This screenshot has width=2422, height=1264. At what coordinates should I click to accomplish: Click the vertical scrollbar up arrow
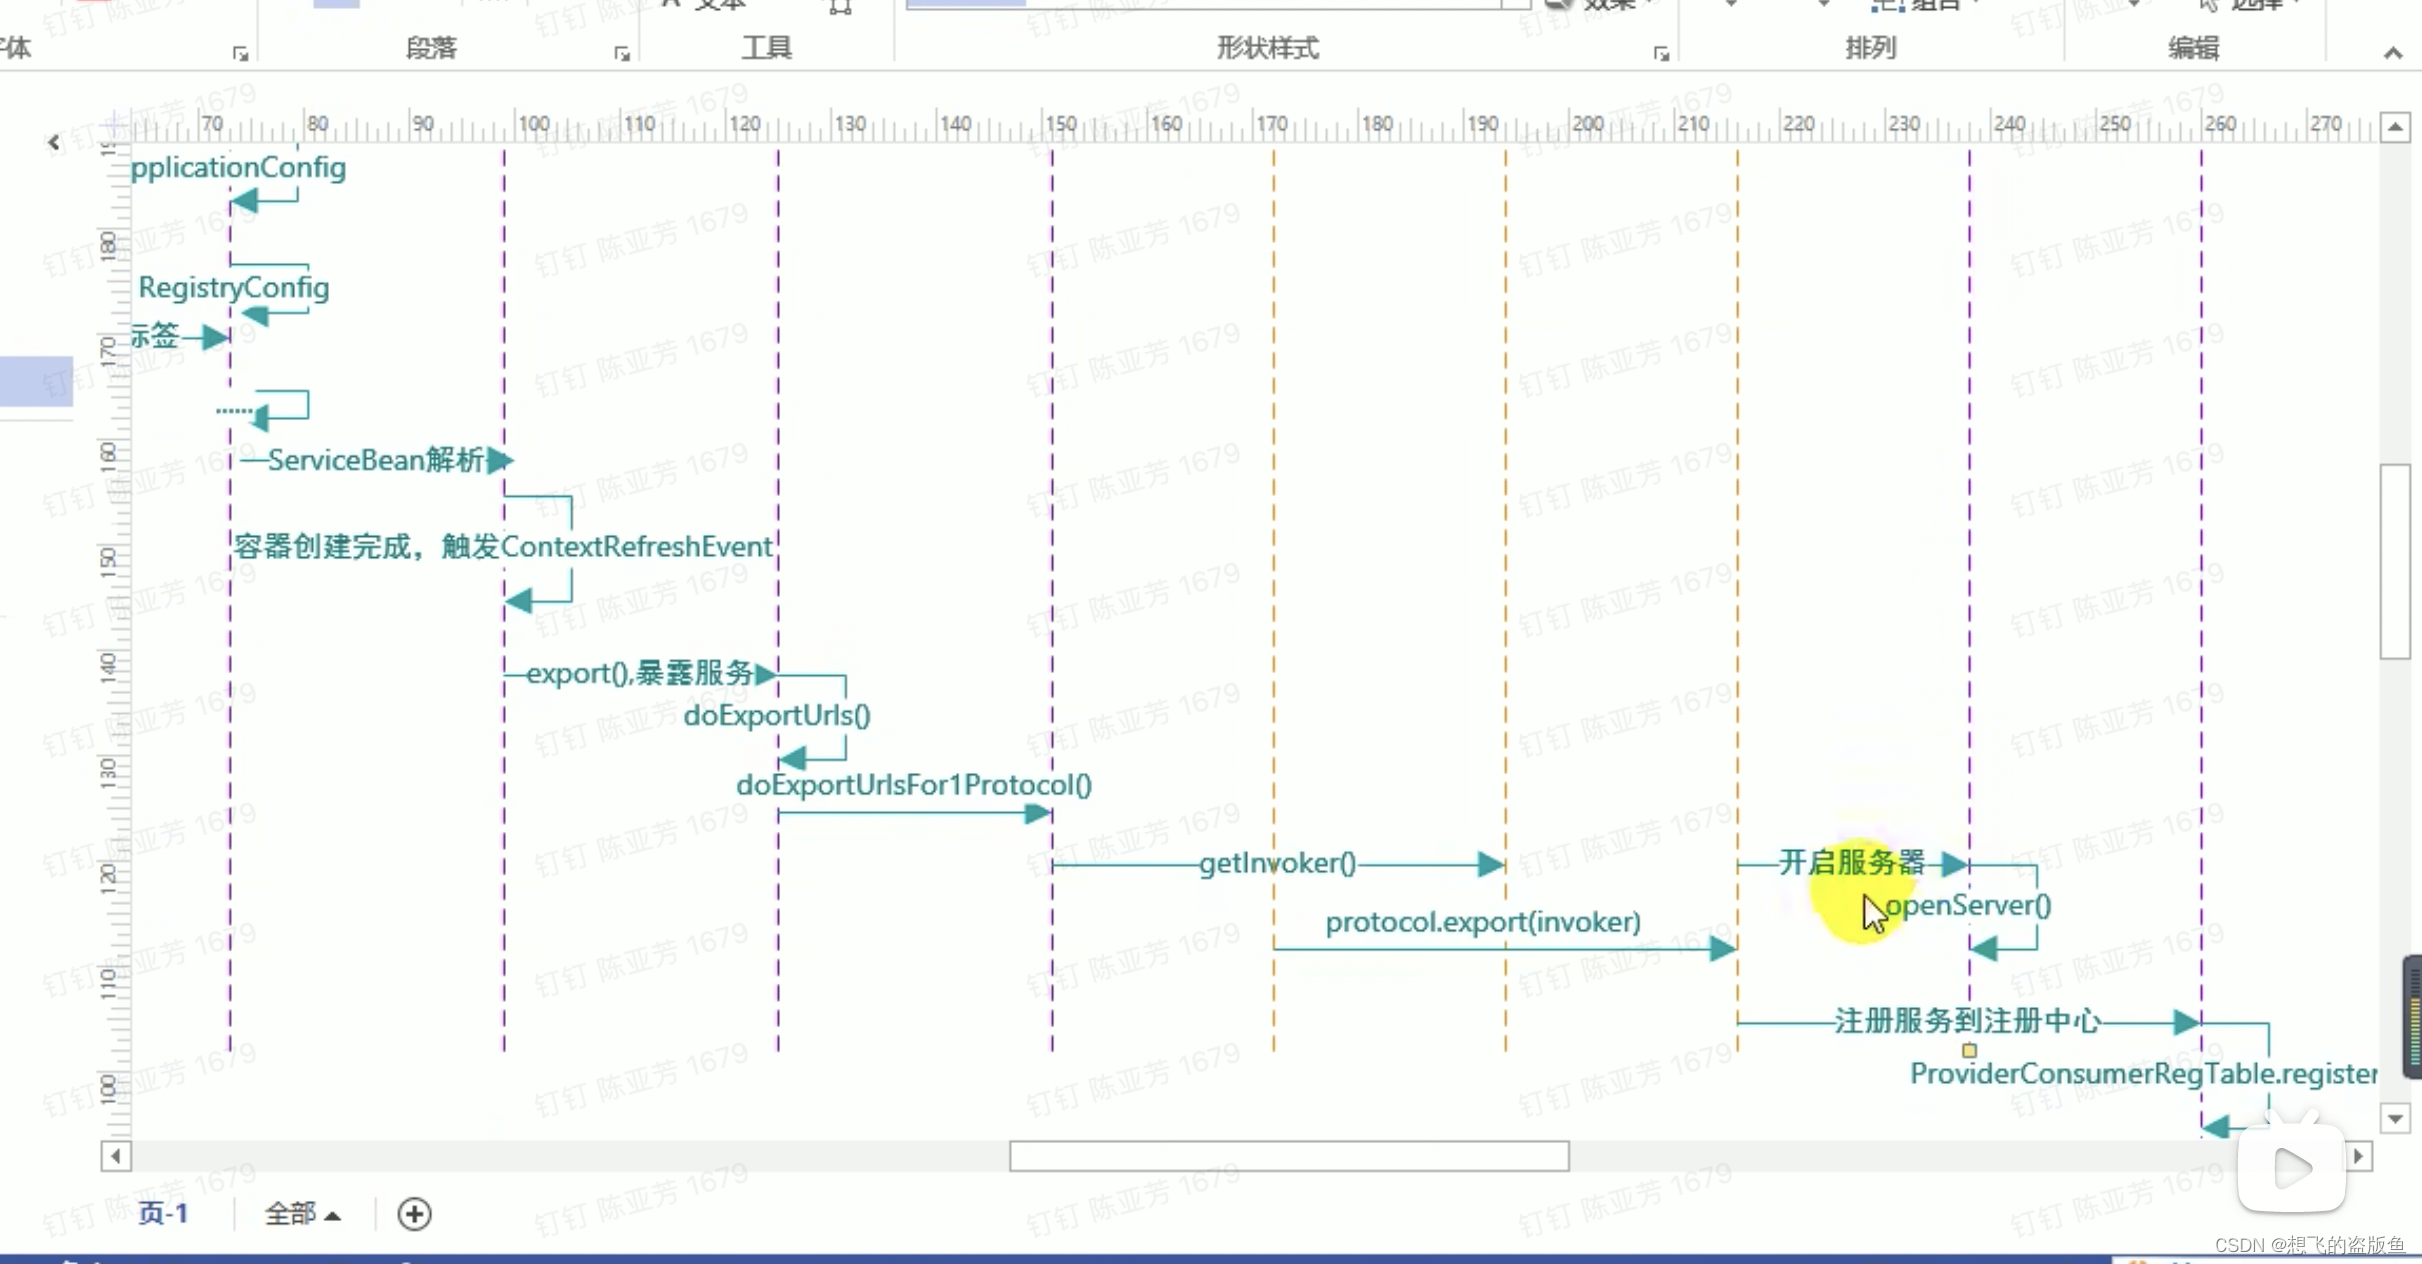(x=2395, y=127)
